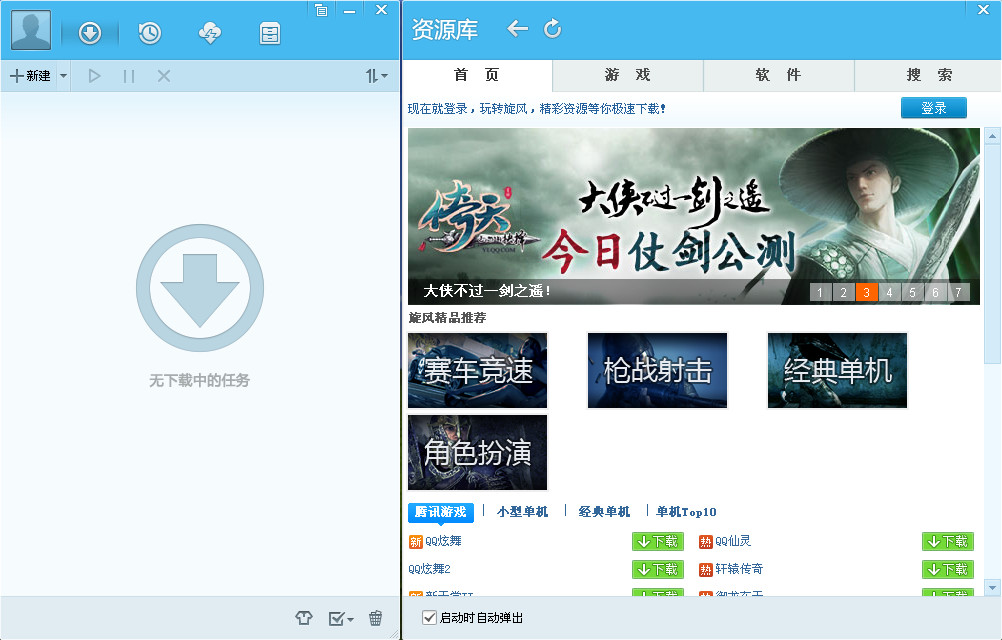Select banner page 6
The width and height of the screenshot is (1002, 640).
pos(936,292)
